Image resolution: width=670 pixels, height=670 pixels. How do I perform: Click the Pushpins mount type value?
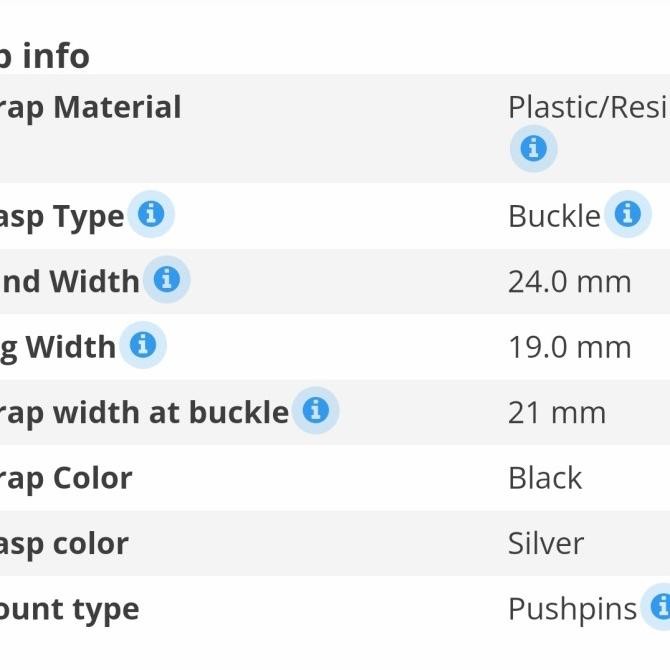point(572,609)
